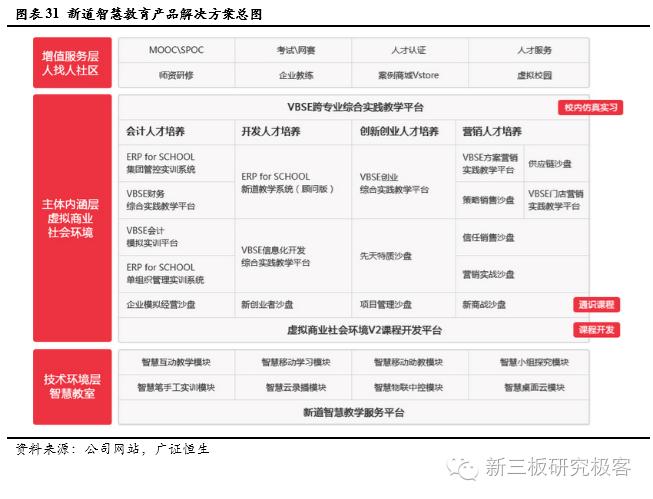653x499 pixels.
Task: Click the 课程开发 red tag
Action: coord(596,330)
